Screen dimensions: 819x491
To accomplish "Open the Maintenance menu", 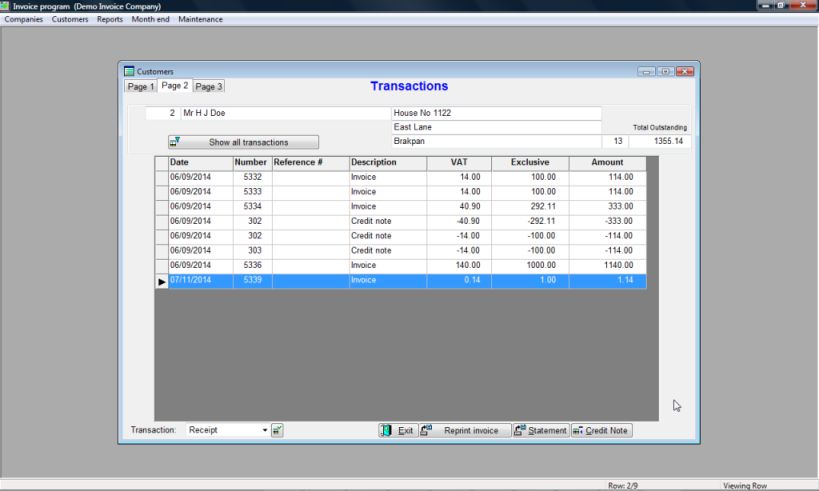I will click(200, 20).
